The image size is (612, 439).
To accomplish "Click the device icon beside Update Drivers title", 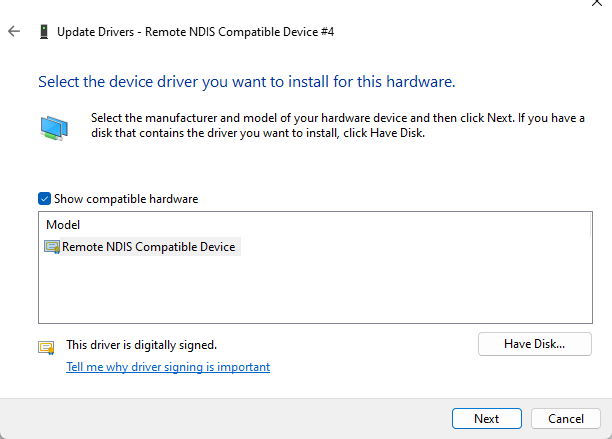I will coord(41,32).
